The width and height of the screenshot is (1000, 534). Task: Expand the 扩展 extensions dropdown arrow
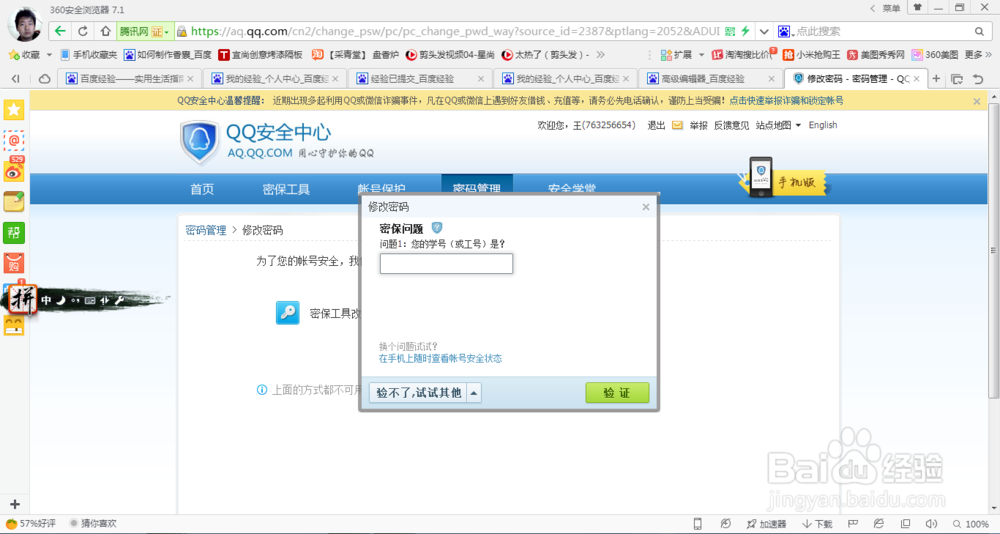coord(702,55)
